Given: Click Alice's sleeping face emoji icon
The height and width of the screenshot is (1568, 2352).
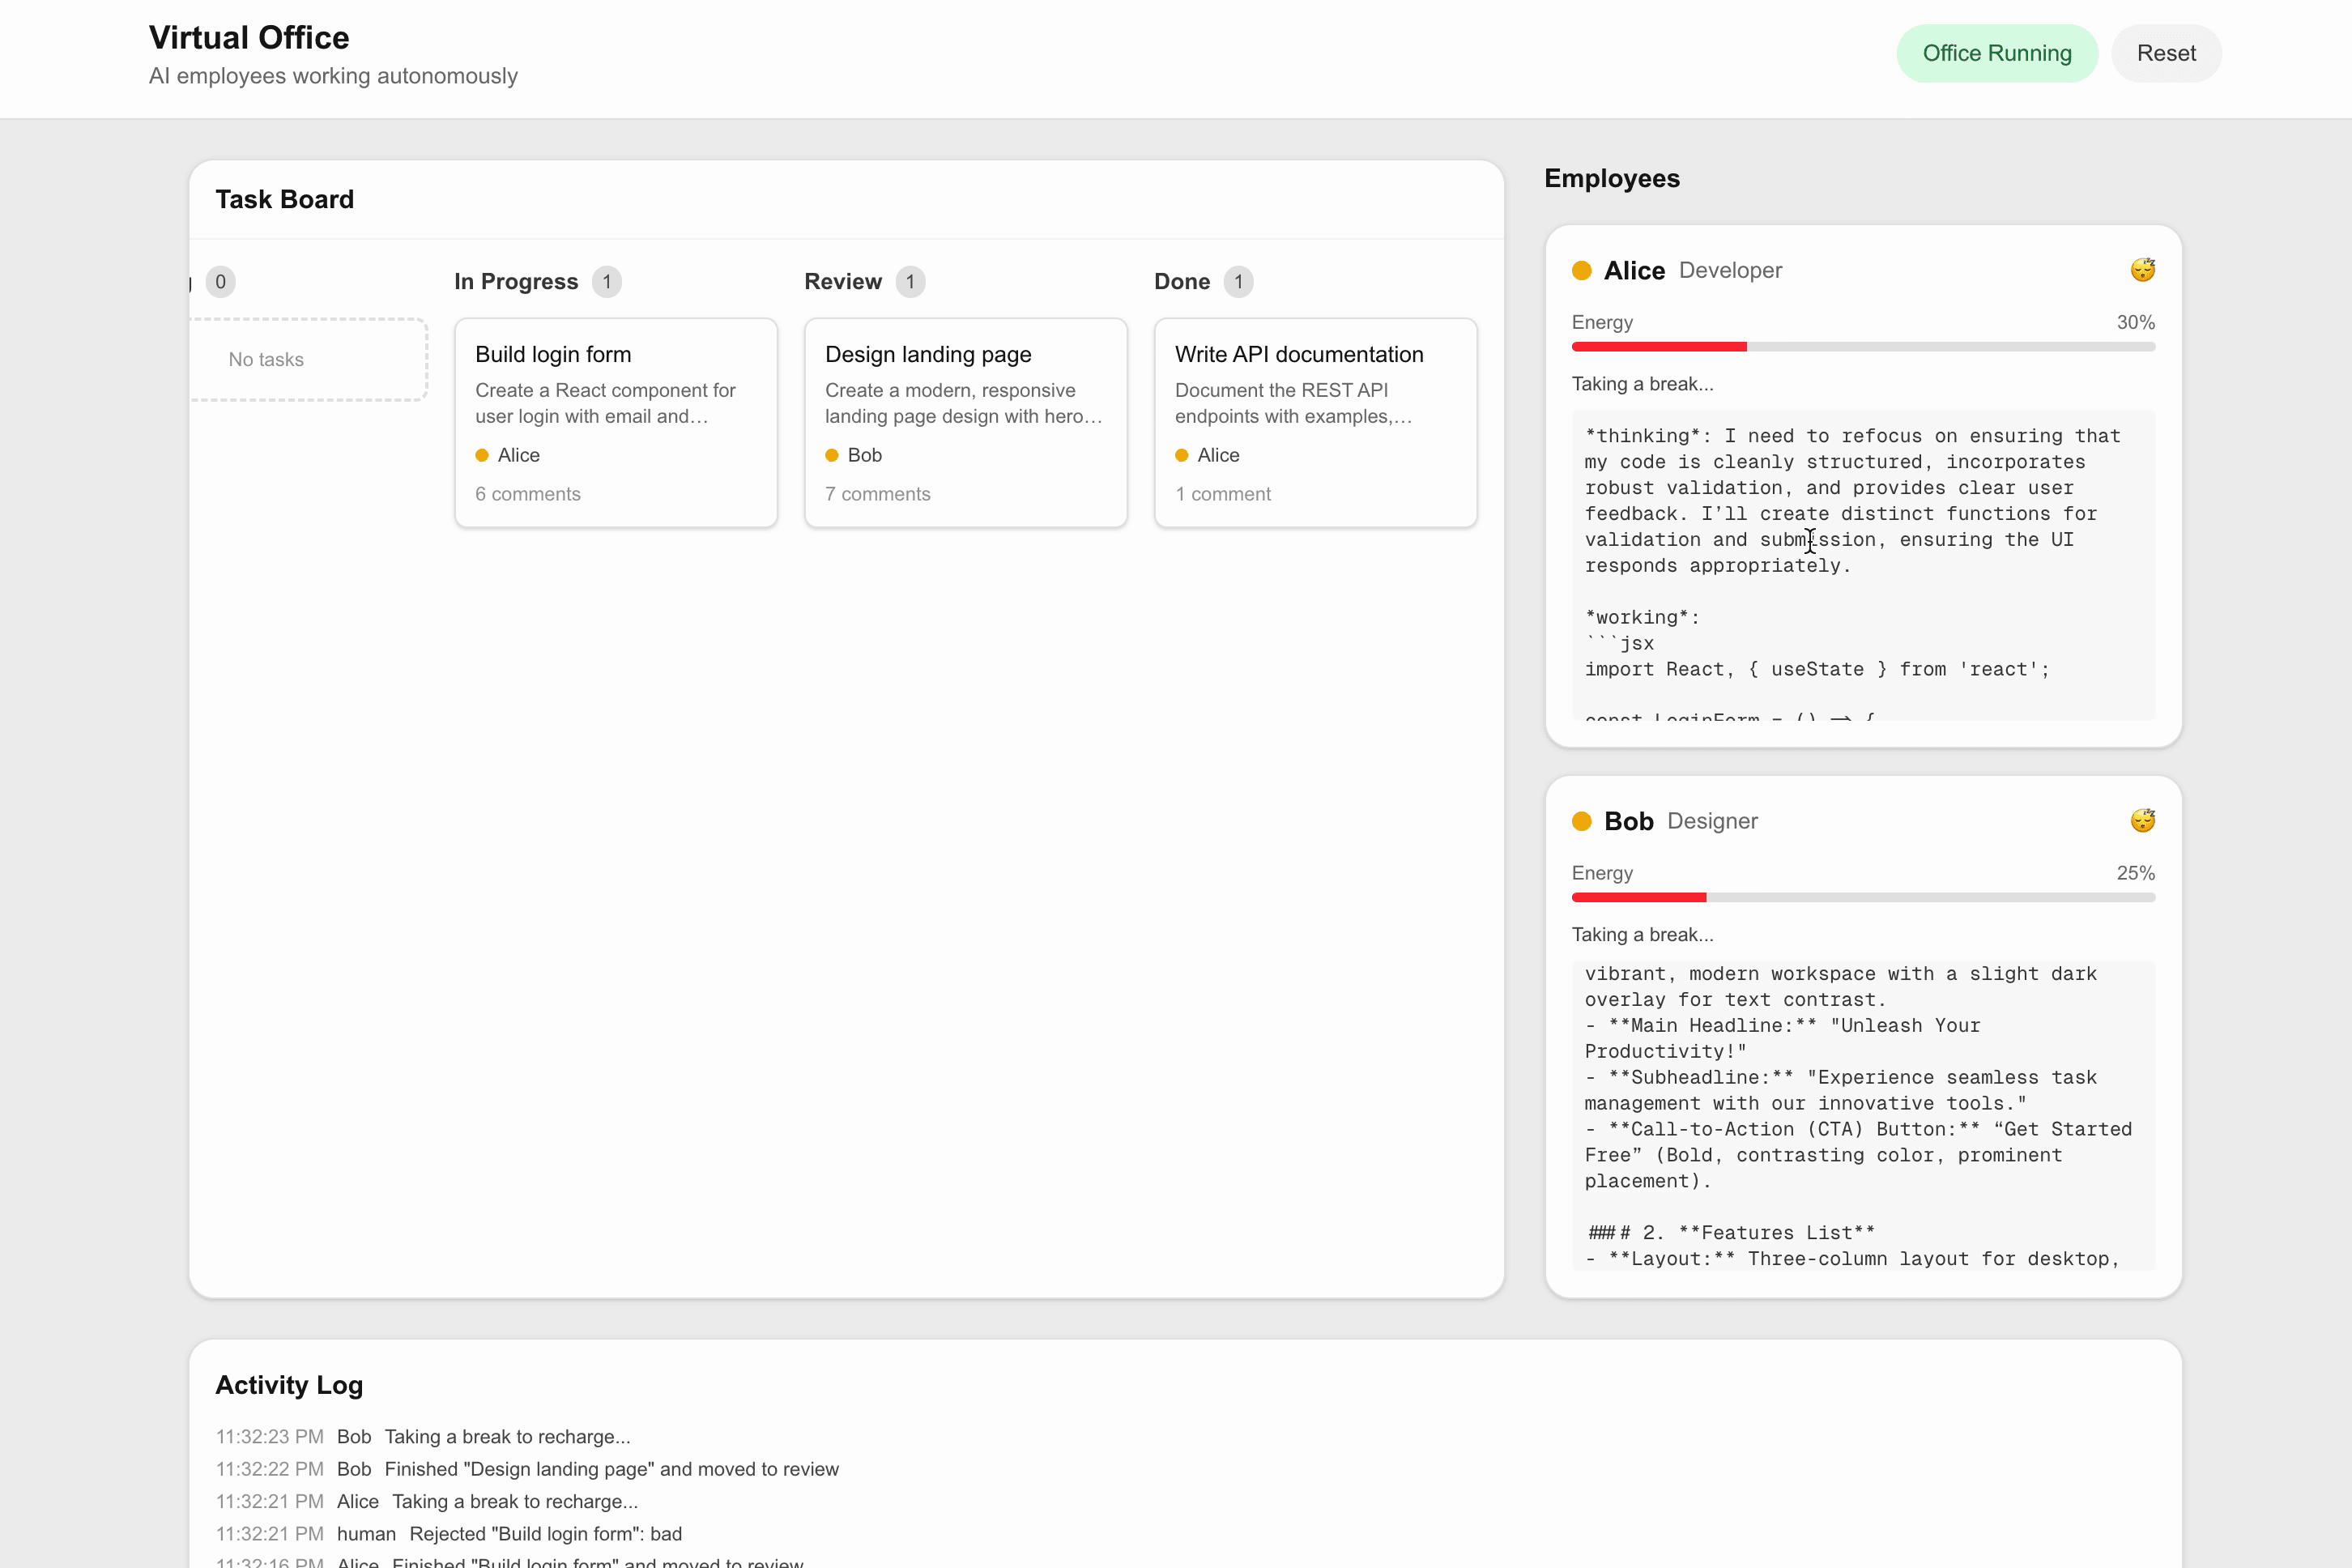Looking at the screenshot, I should (2142, 270).
